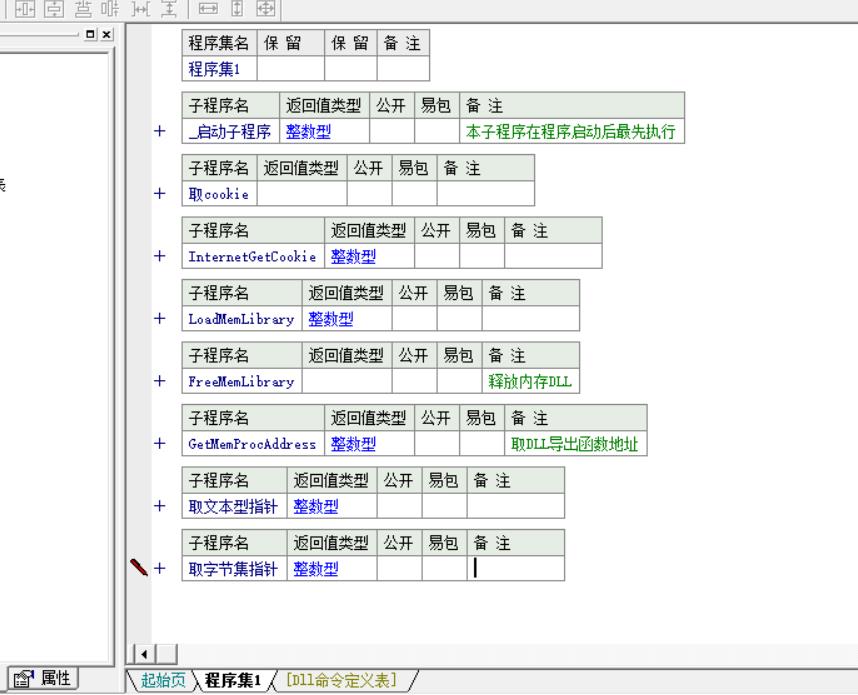The image size is (858, 695).
Task: Select the _启动子程序 name cell
Action: click(x=230, y=131)
